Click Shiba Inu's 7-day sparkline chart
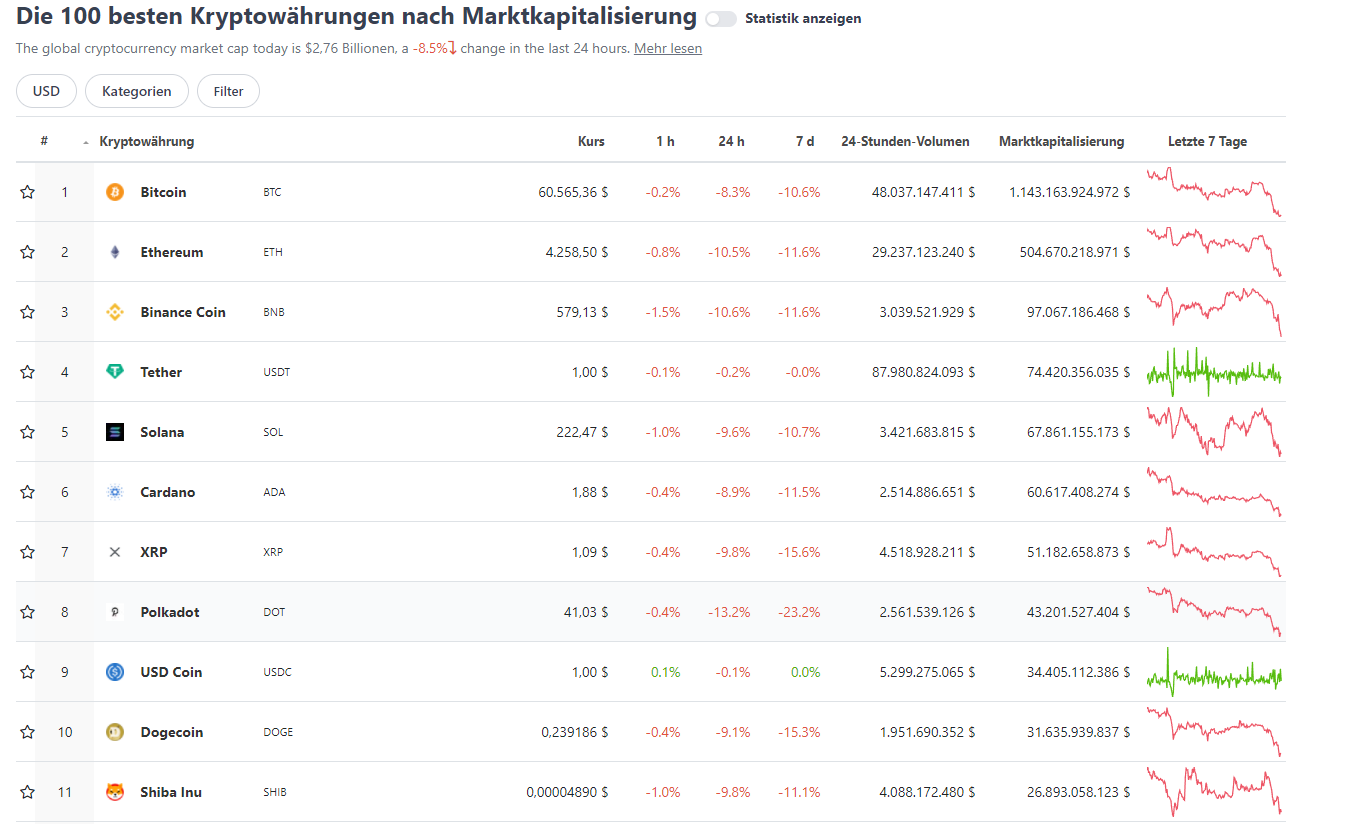This screenshot has height=824, width=1369. [1214, 792]
